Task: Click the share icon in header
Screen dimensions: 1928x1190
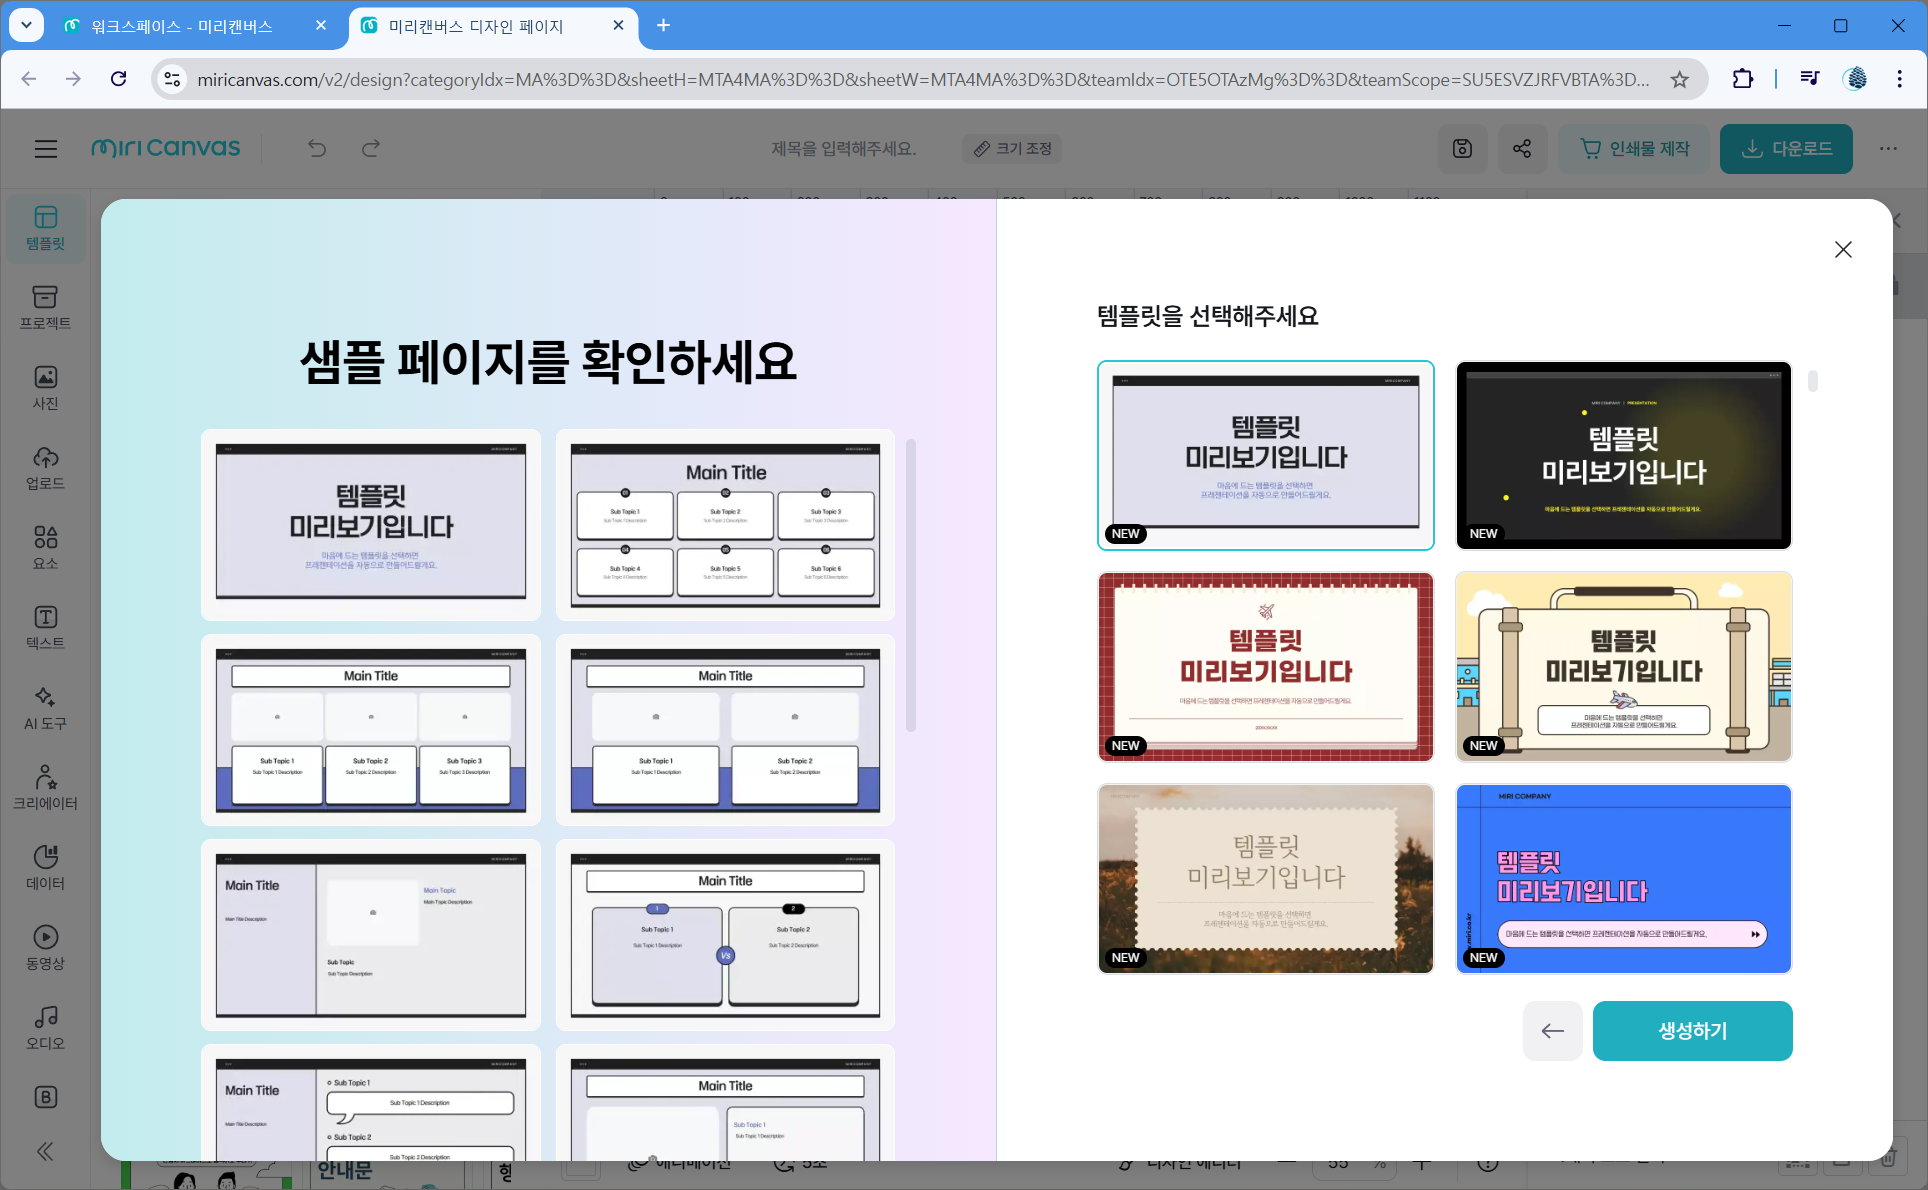Action: point(1522,149)
